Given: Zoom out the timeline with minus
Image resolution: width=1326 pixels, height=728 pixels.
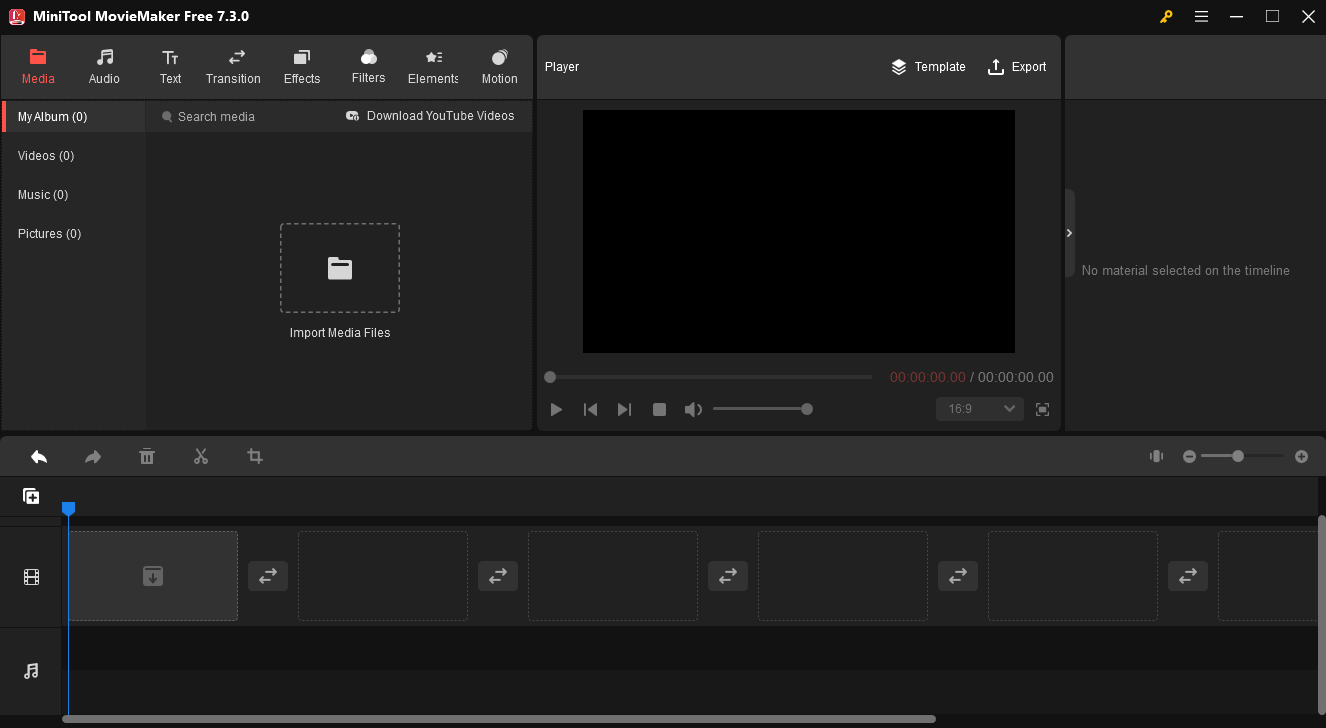Looking at the screenshot, I should click(1189, 456).
